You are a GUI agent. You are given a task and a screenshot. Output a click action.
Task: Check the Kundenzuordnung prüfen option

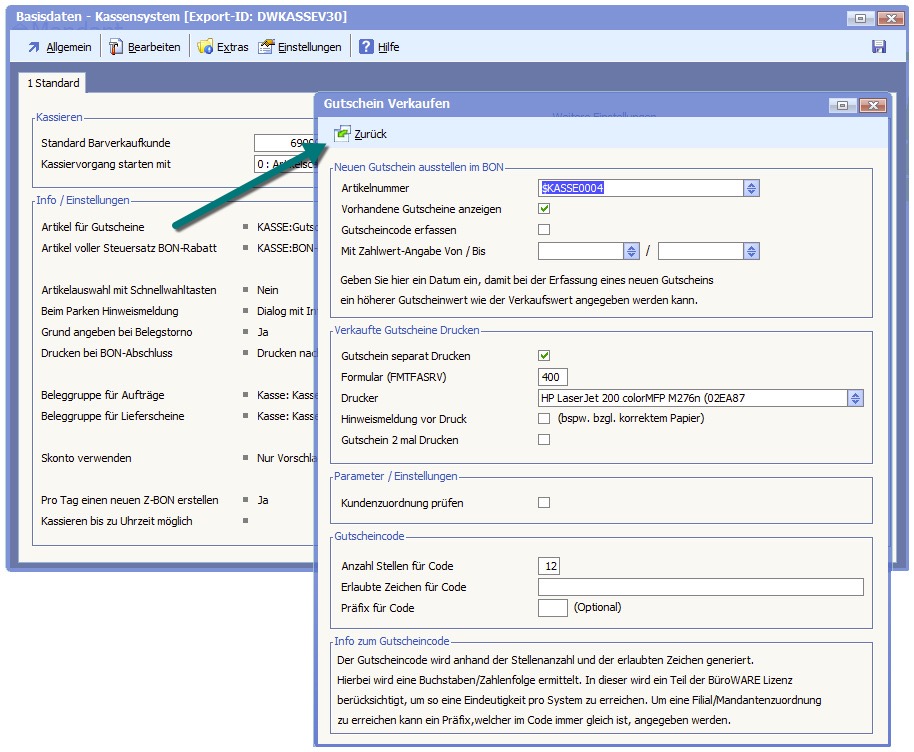[x=544, y=503]
